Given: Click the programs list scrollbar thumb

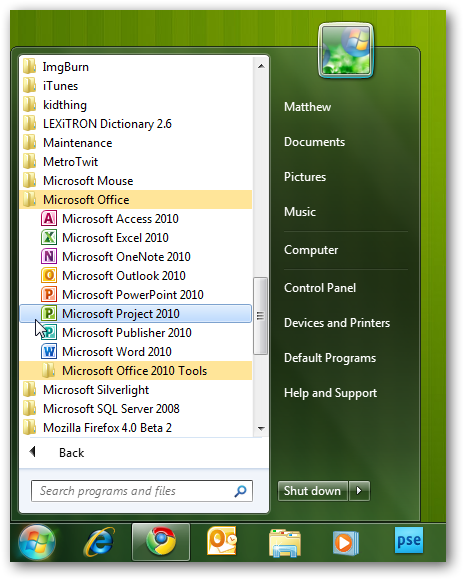Looking at the screenshot, I should click(x=260, y=316).
